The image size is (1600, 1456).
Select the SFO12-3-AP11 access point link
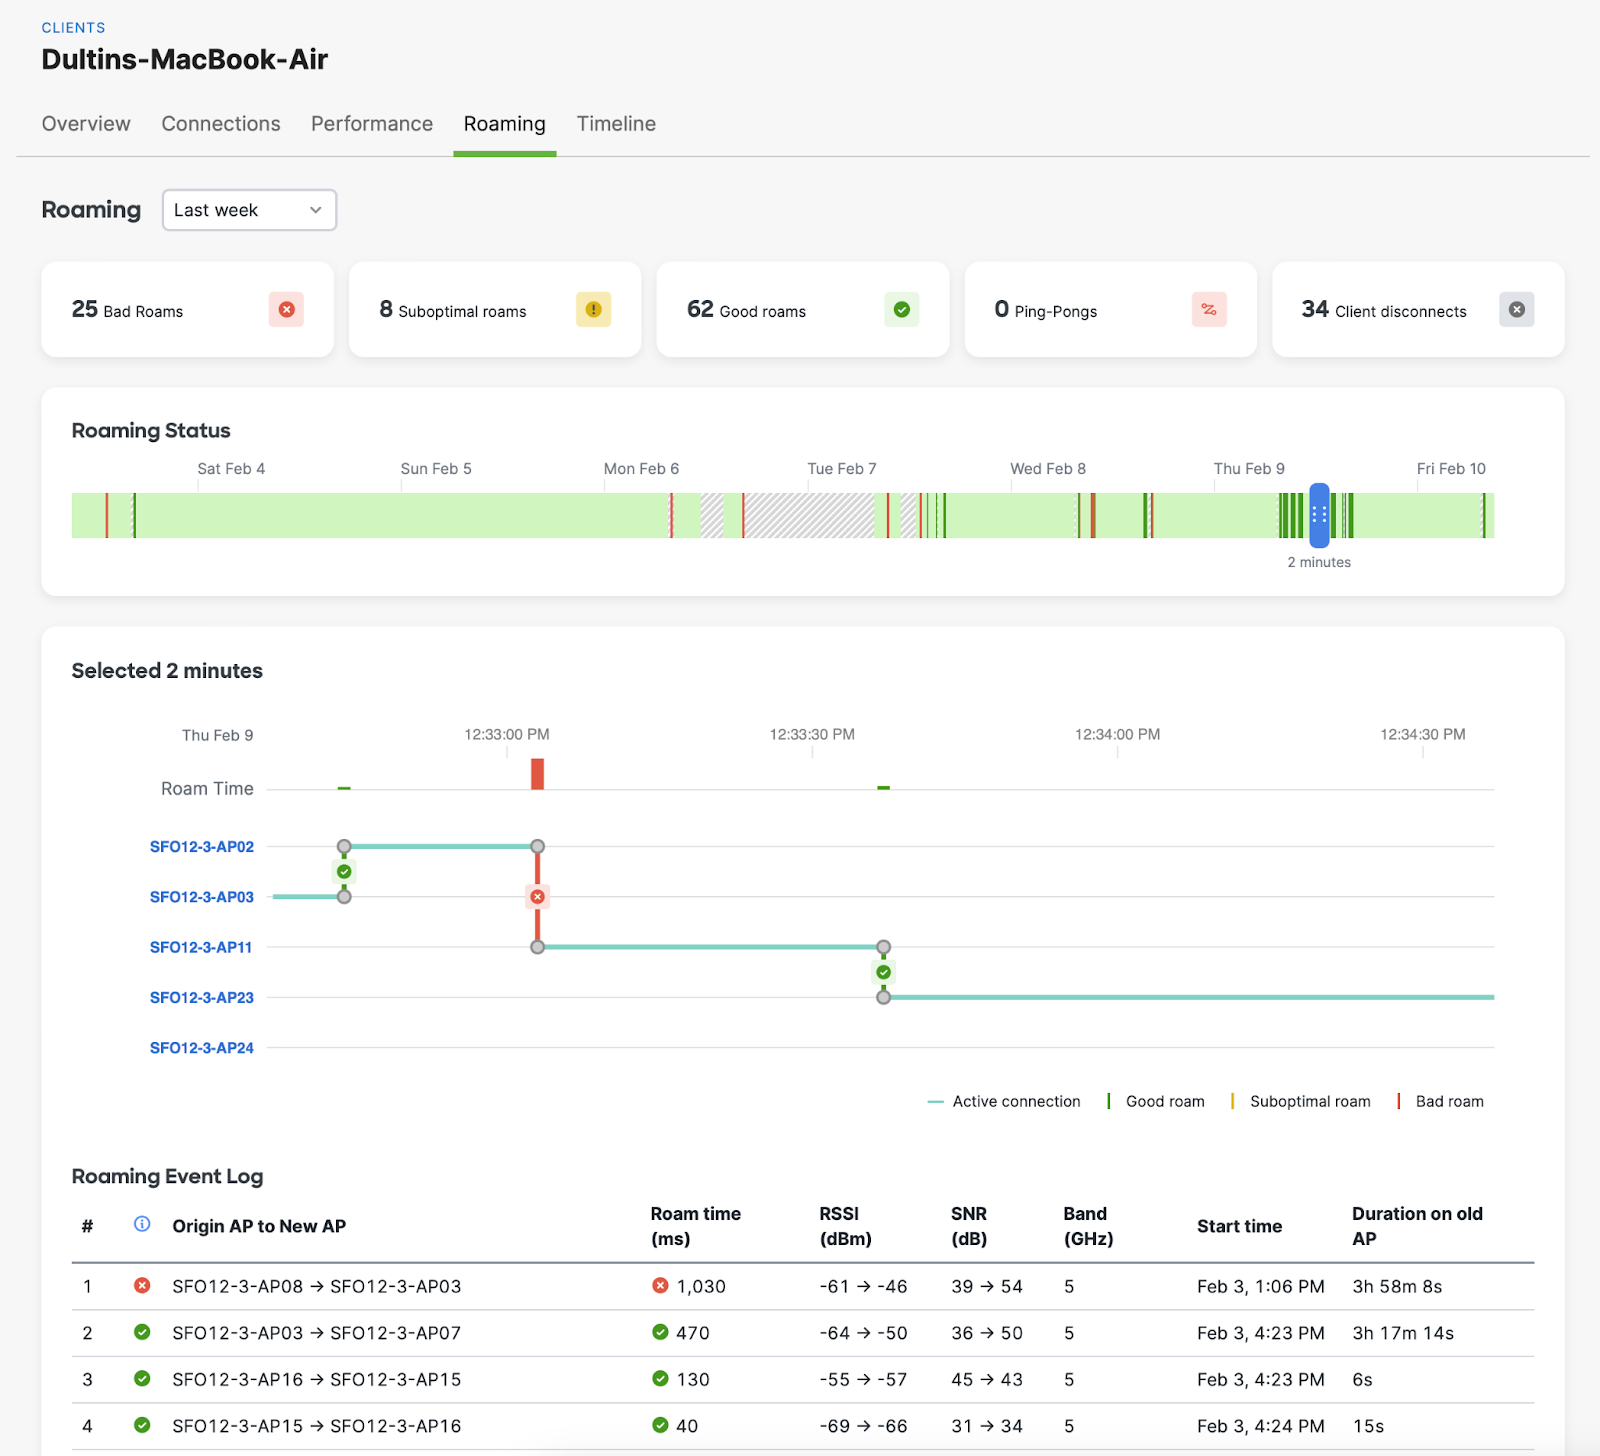(201, 947)
